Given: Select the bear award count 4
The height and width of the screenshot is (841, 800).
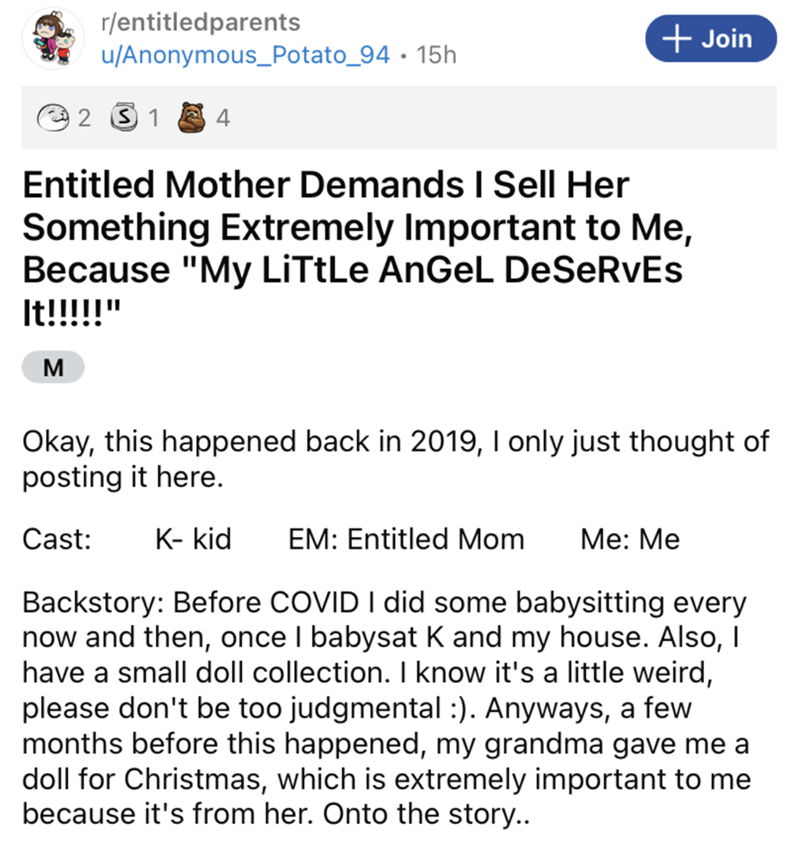Looking at the screenshot, I should 223,118.
